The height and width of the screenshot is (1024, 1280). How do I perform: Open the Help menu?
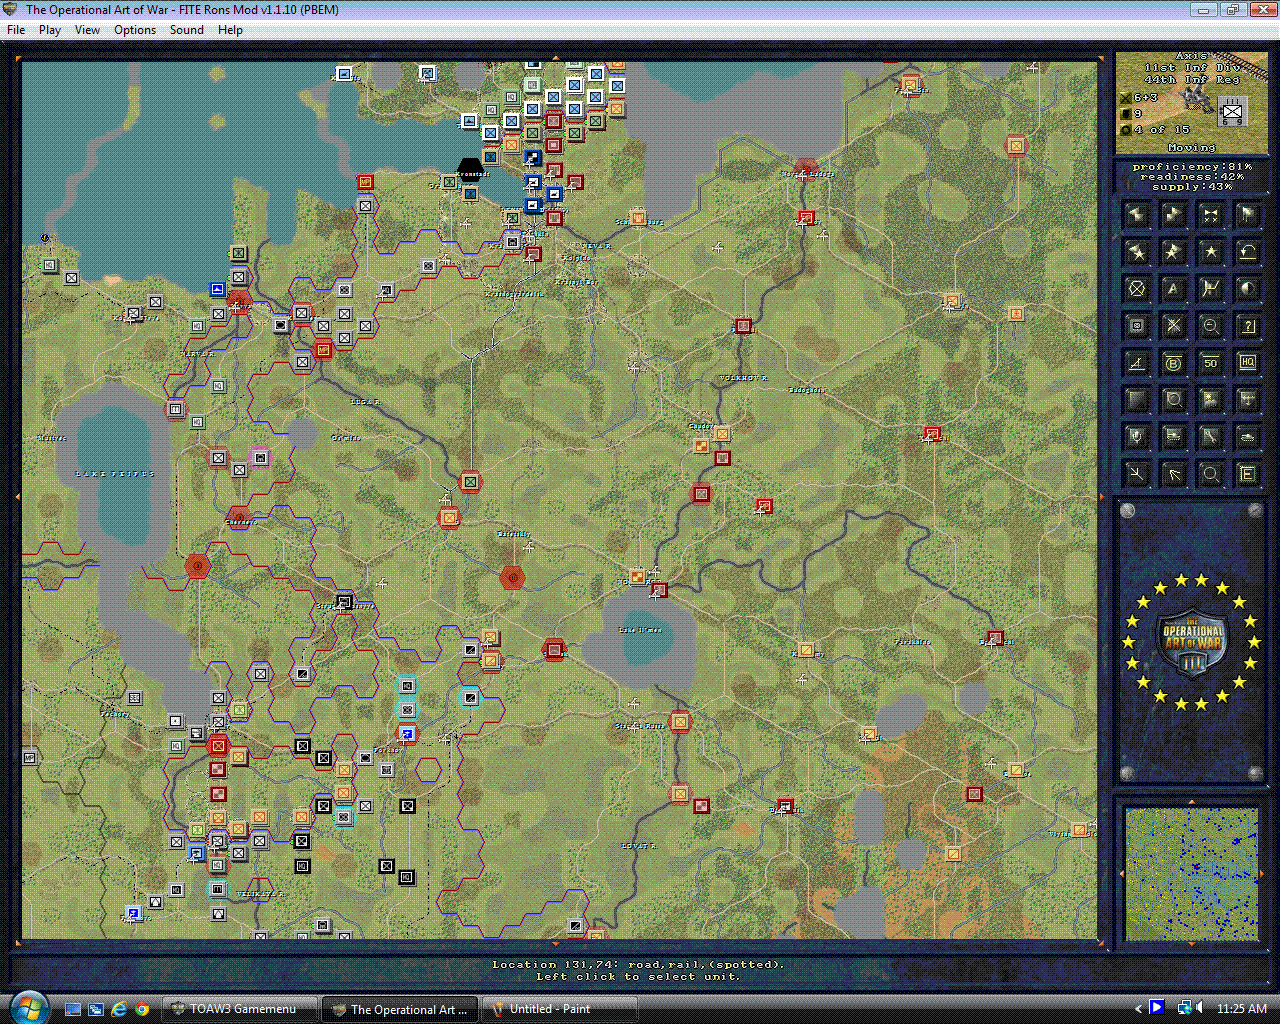click(x=230, y=30)
